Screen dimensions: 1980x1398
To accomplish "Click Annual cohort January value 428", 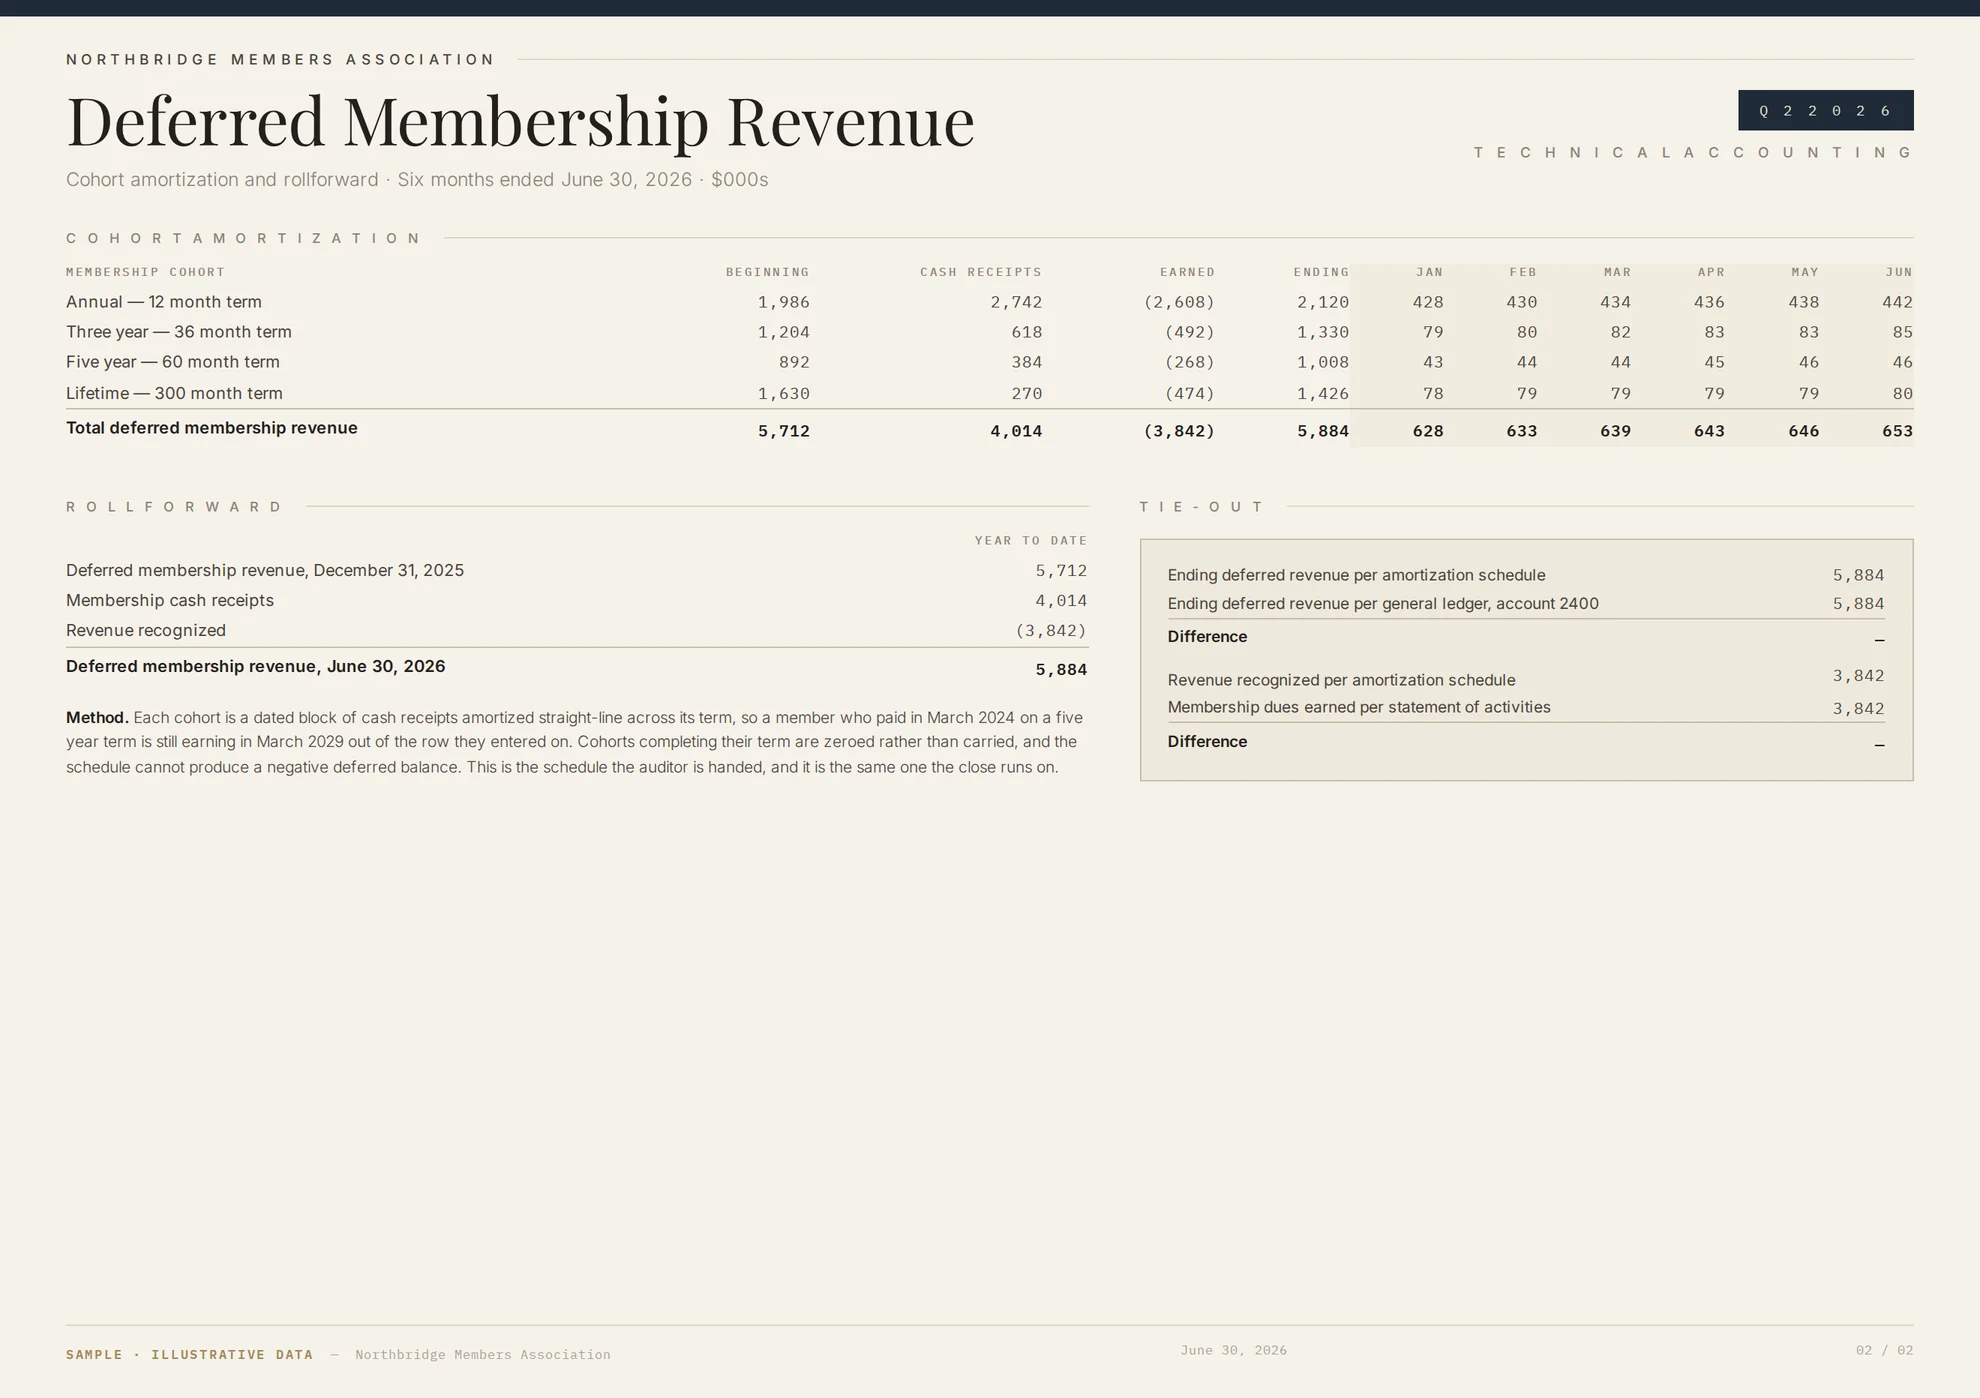I will pos(1428,302).
